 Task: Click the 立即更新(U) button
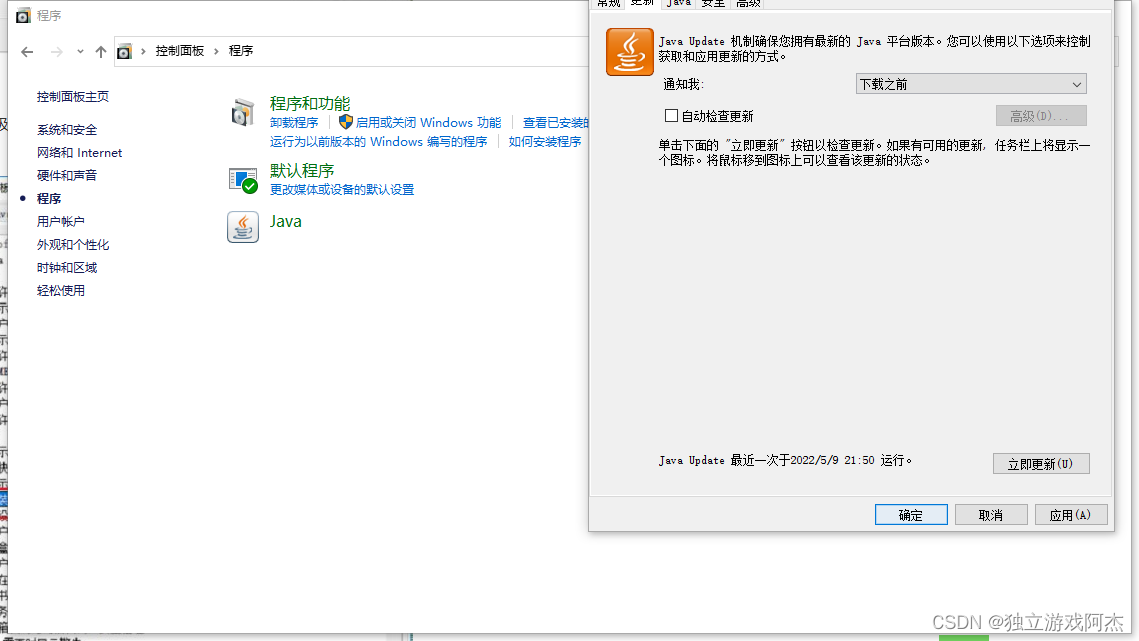[x=1041, y=464]
